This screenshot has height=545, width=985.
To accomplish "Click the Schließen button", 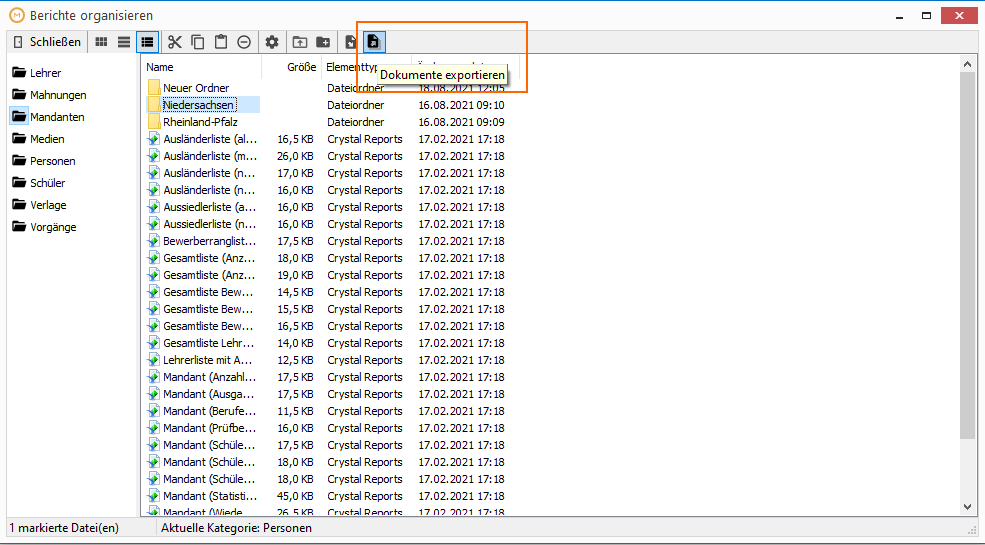I will coord(47,42).
